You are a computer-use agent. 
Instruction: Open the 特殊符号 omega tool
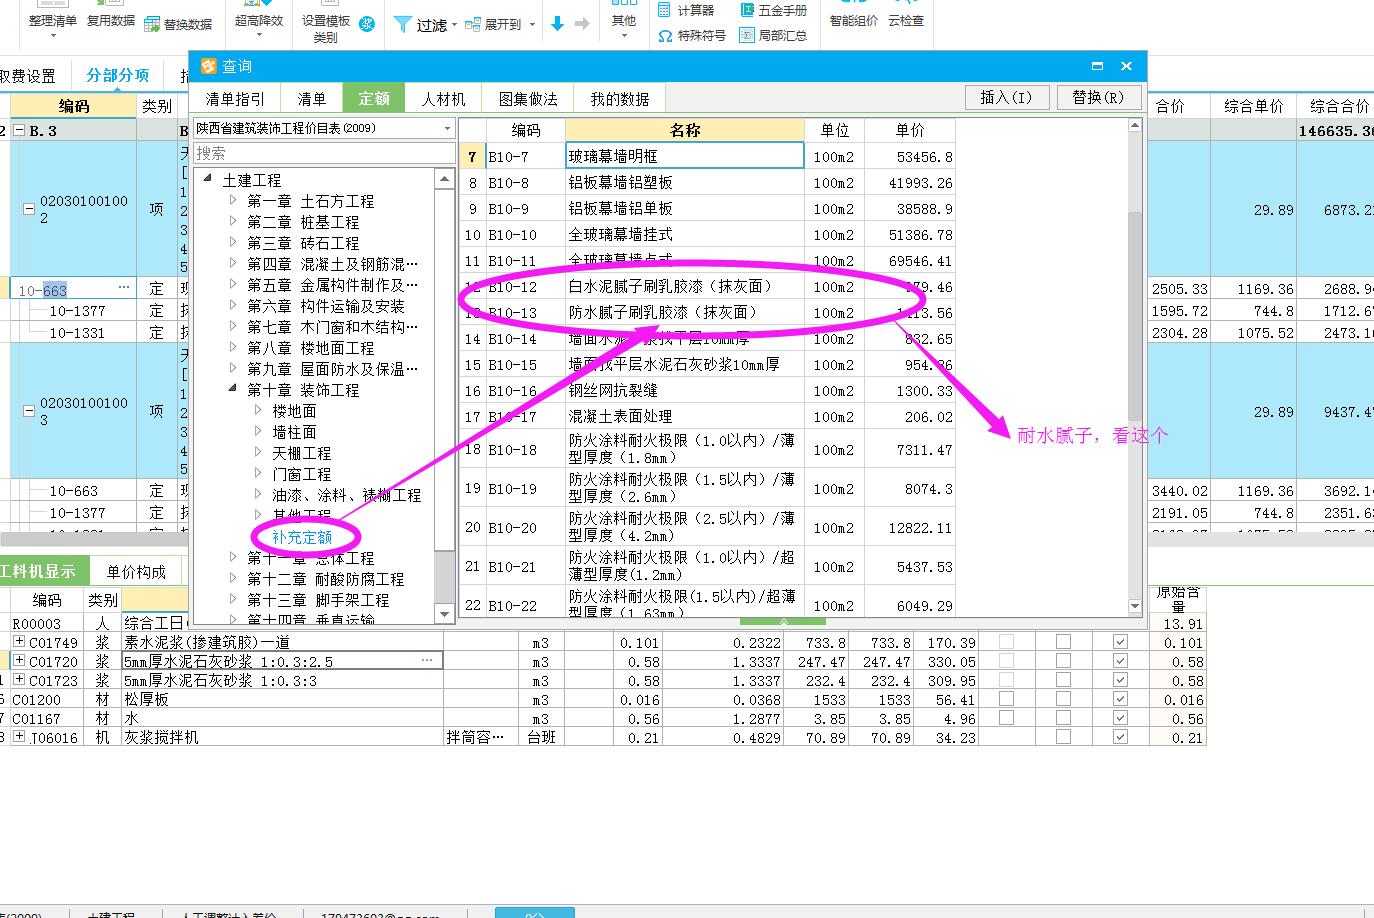pos(691,35)
